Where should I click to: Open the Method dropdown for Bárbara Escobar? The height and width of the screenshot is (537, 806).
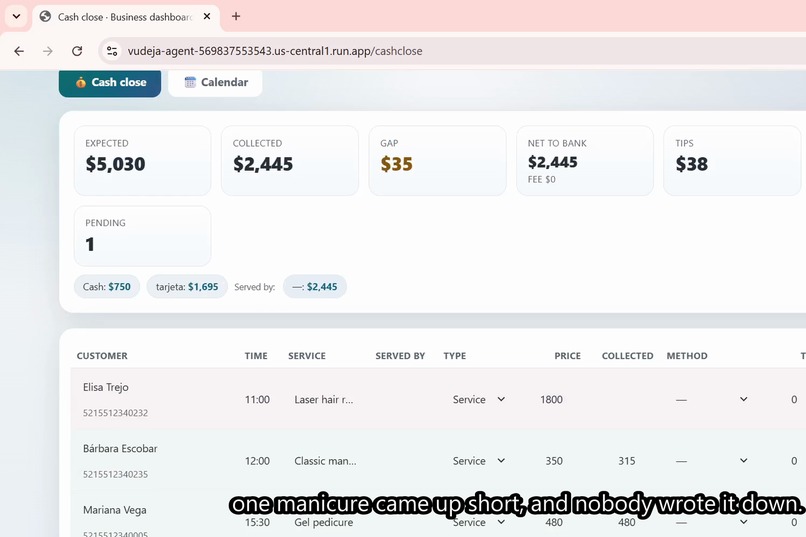click(x=711, y=461)
